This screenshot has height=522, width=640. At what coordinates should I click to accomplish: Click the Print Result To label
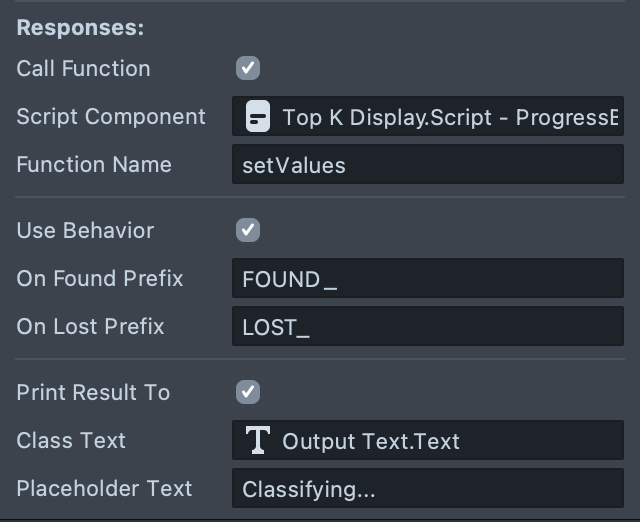coord(93,392)
